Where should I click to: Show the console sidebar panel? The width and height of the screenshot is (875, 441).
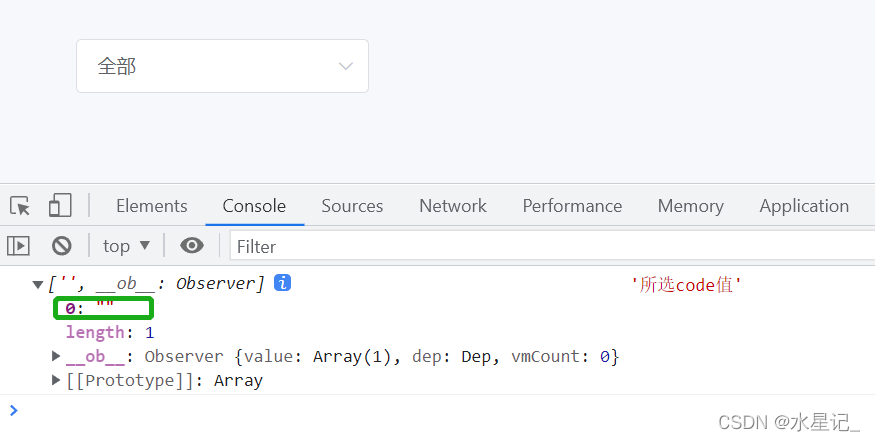point(19,245)
